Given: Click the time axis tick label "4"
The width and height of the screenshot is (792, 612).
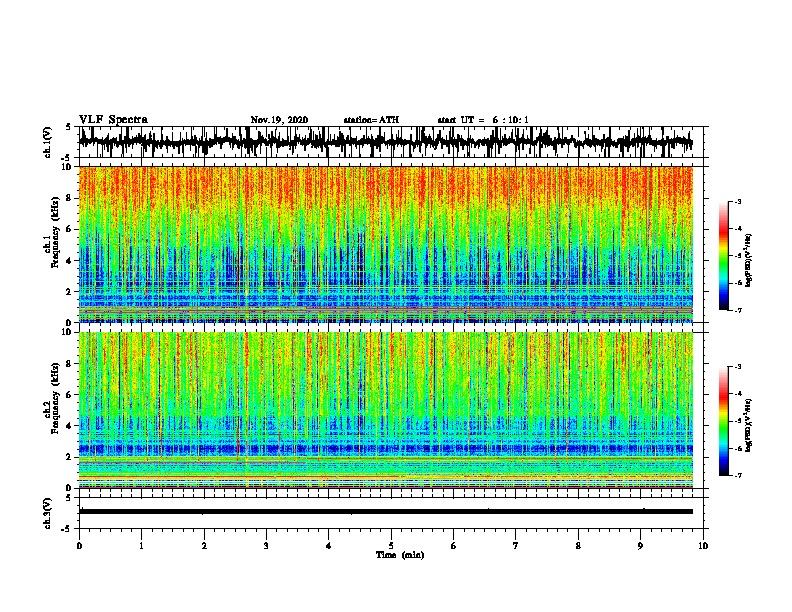Looking at the screenshot, I should 329,546.
